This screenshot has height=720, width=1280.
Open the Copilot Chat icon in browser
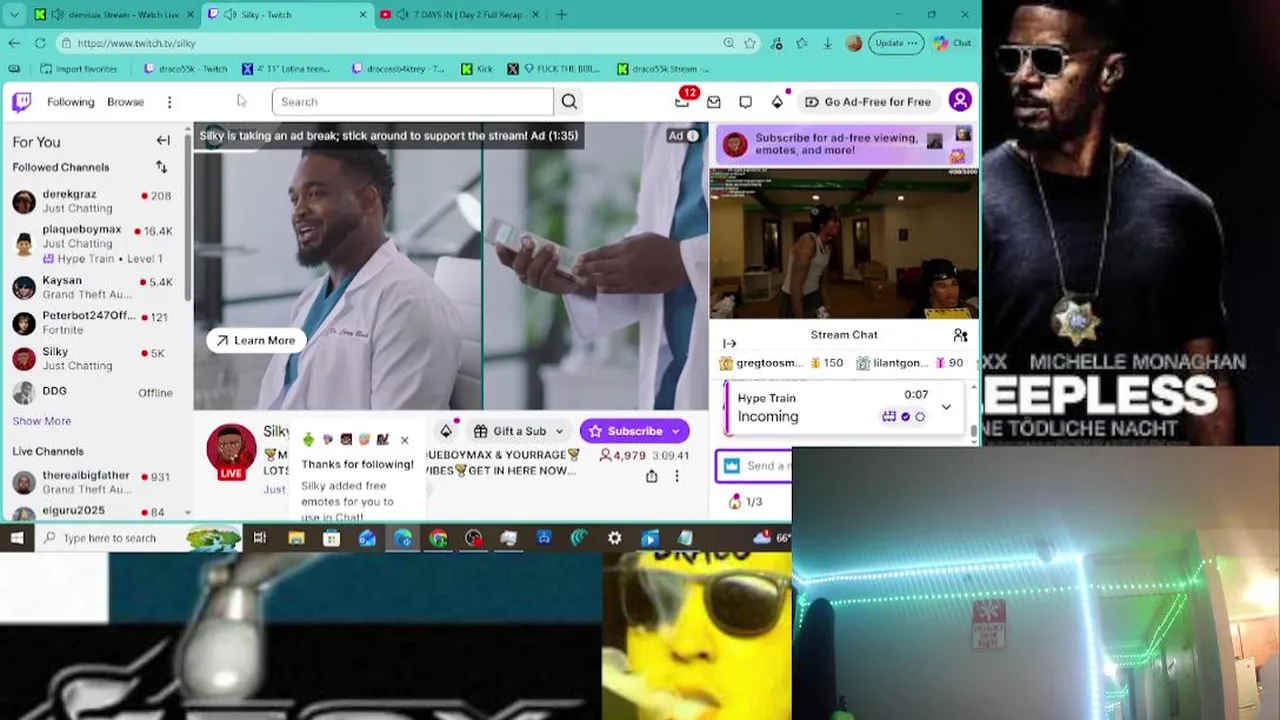tap(952, 43)
